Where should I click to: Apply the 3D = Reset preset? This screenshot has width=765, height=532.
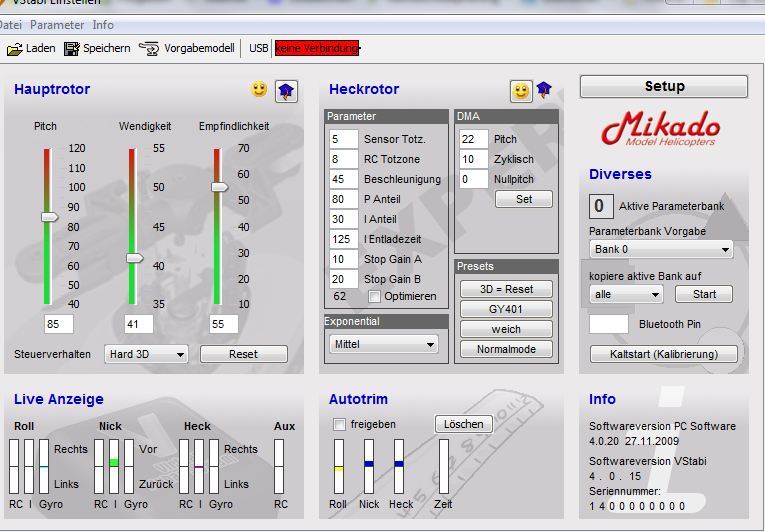point(506,289)
